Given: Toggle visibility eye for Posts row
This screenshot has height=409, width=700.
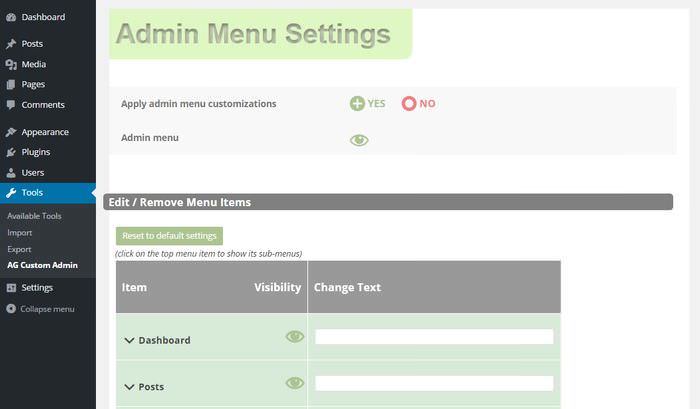Looking at the screenshot, I should pos(295,383).
